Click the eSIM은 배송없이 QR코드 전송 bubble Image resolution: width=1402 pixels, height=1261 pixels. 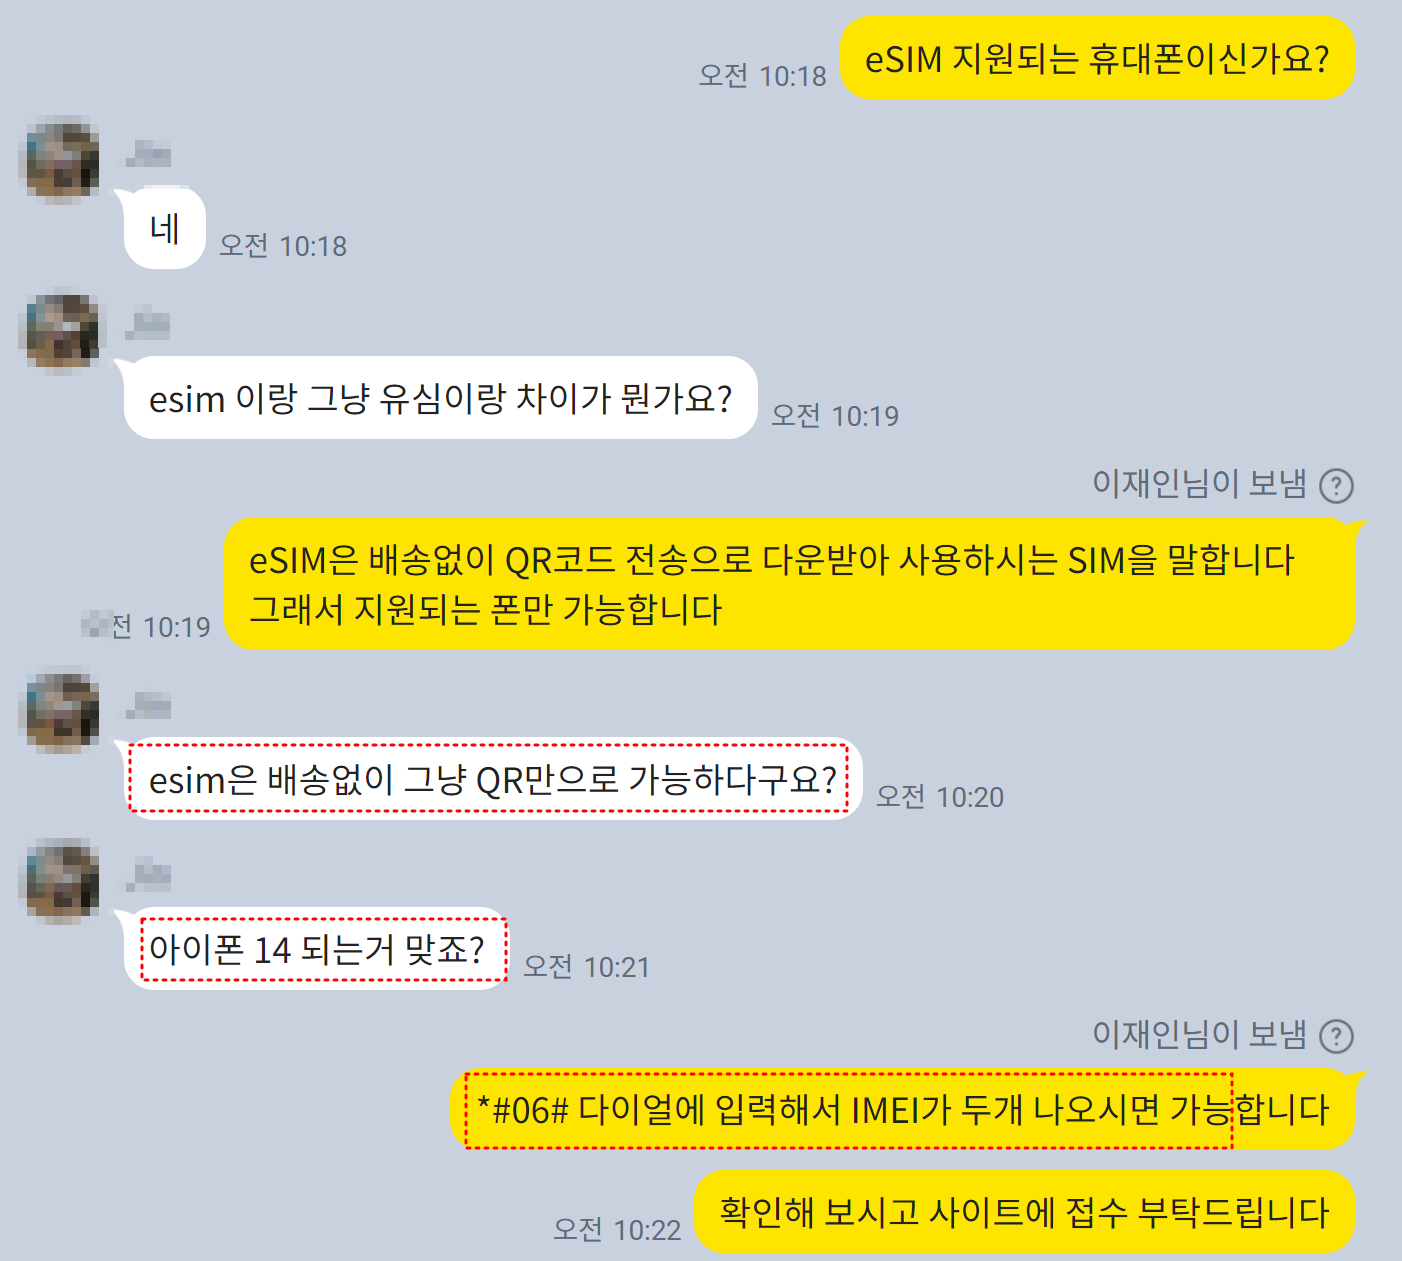click(x=790, y=584)
